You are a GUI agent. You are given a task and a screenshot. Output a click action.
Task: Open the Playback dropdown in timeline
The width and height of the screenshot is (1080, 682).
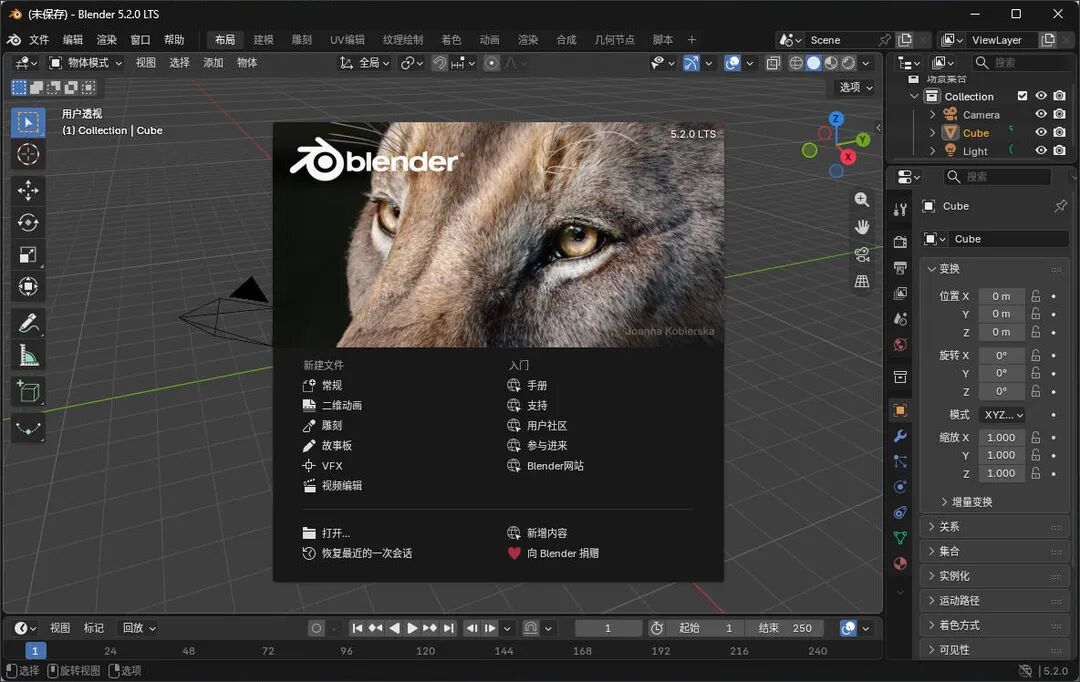138,628
